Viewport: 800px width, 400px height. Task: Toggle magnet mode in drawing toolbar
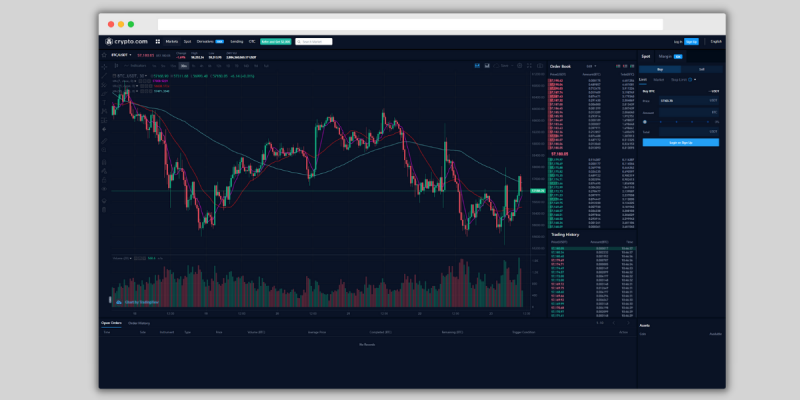pyautogui.click(x=104, y=162)
